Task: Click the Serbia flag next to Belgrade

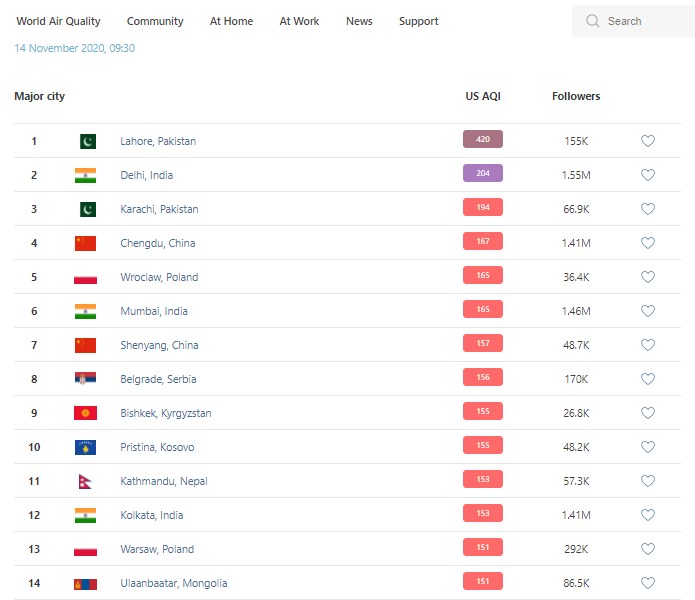Action: [x=86, y=379]
